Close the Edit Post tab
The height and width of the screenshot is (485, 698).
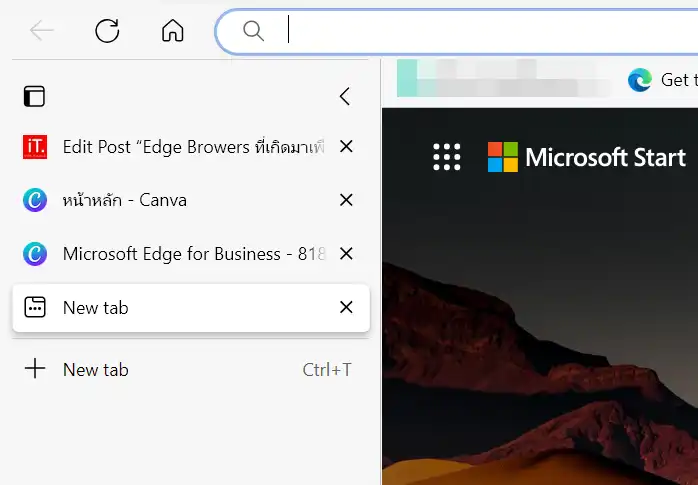tap(346, 147)
